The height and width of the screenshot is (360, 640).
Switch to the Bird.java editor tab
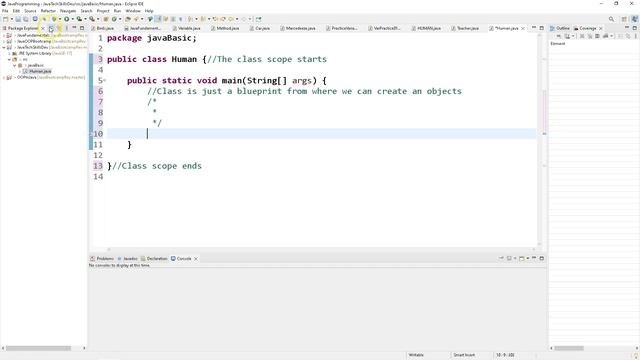(102, 28)
